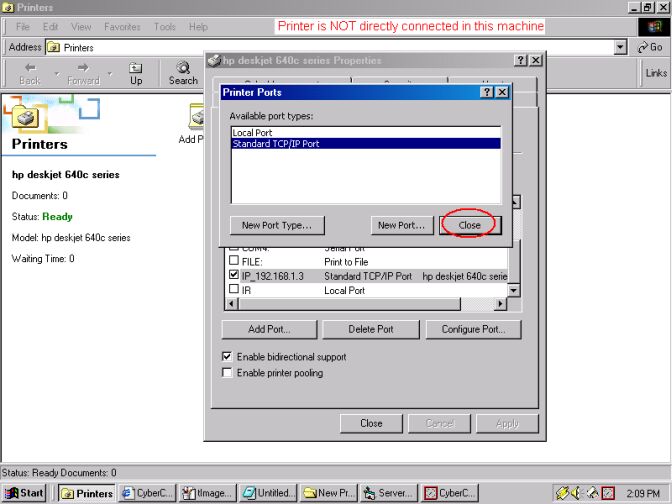This screenshot has height=504, width=672.
Task: Check the FILE: port checkbox
Action: [234, 261]
